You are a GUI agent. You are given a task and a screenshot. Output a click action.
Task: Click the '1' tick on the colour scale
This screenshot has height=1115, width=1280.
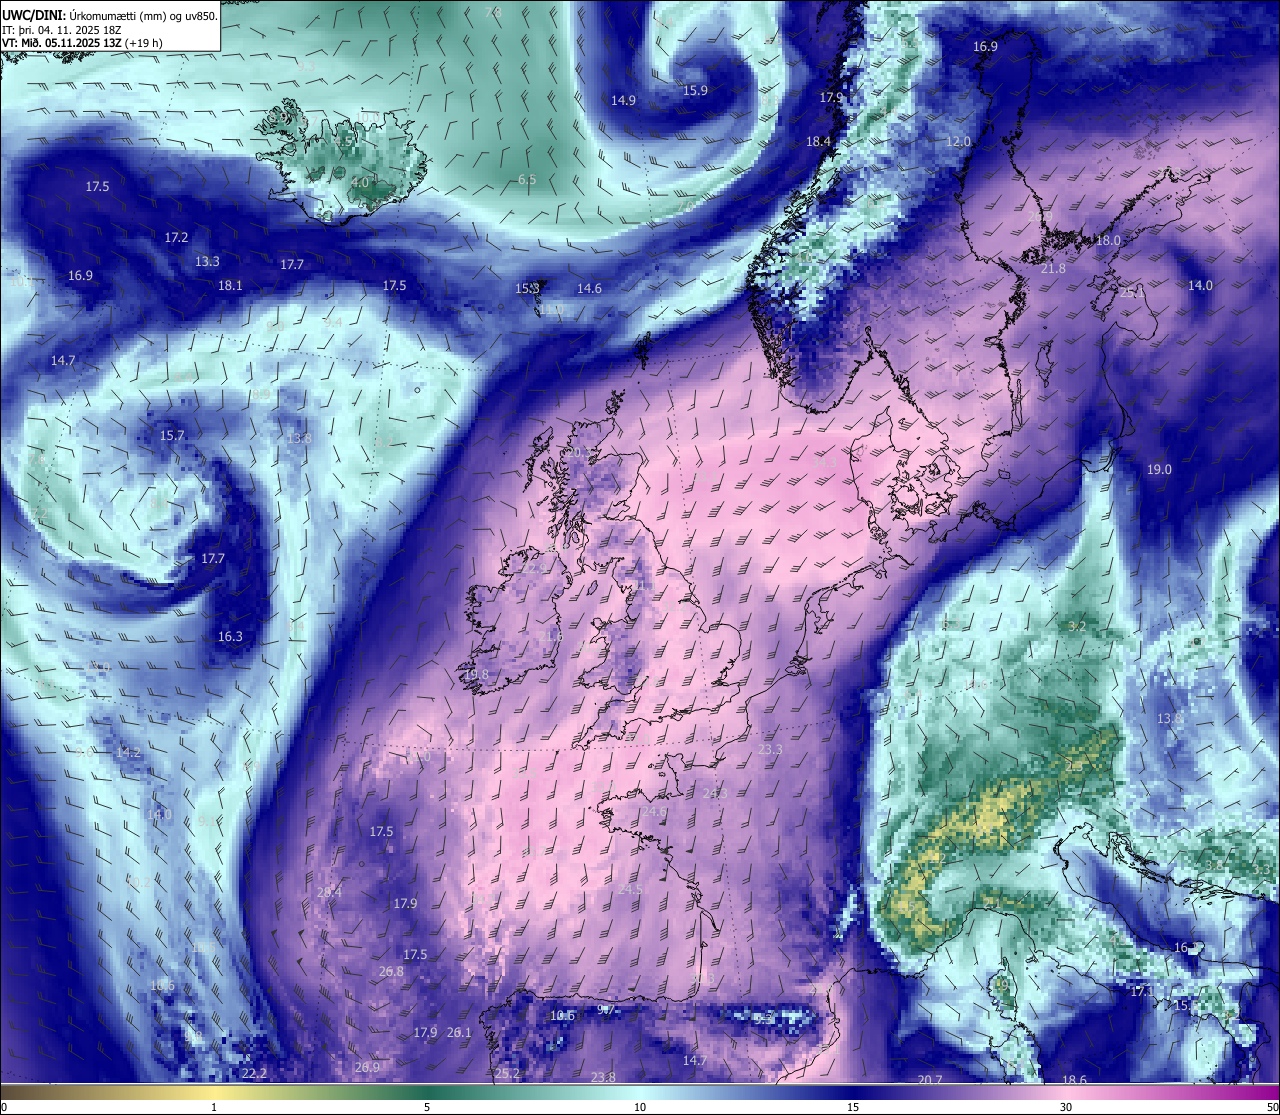214,1108
